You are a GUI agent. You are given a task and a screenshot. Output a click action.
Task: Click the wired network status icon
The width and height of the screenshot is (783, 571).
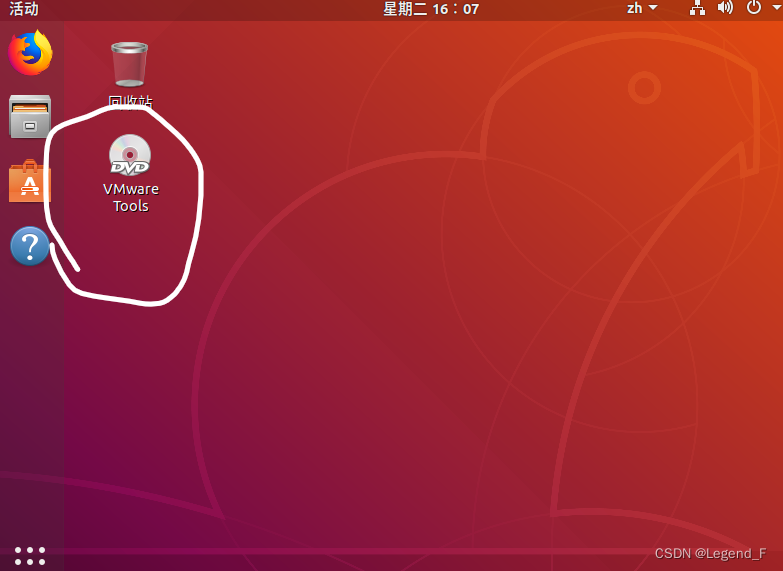(x=698, y=8)
